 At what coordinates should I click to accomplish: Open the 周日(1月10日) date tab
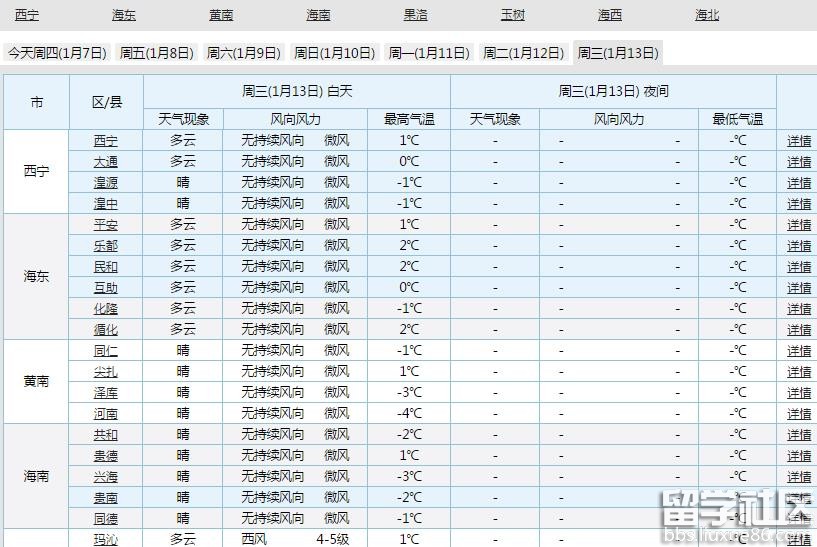[334, 53]
